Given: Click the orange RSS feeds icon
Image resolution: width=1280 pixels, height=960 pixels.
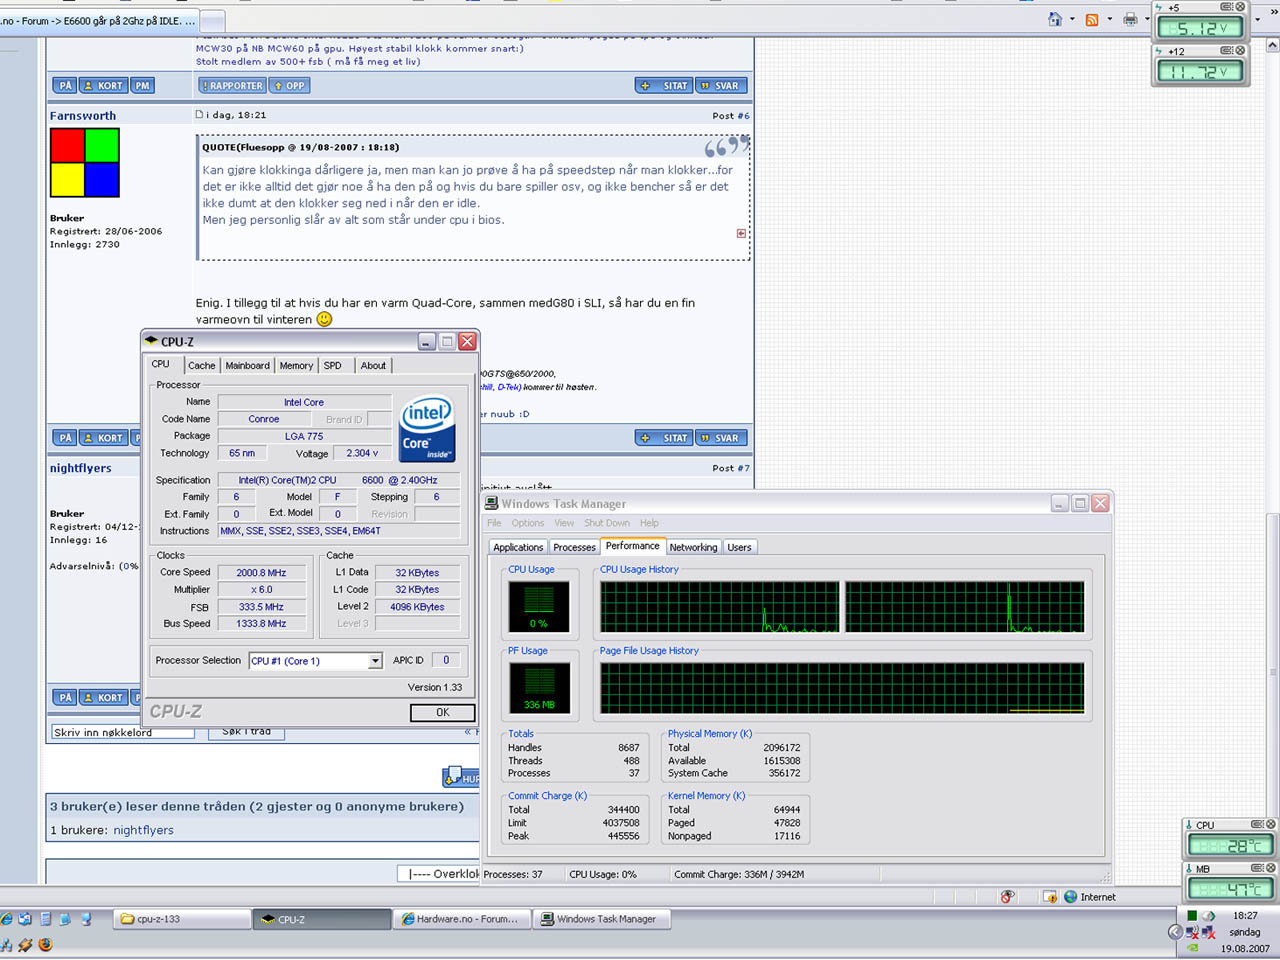Looking at the screenshot, I should click(1092, 19).
